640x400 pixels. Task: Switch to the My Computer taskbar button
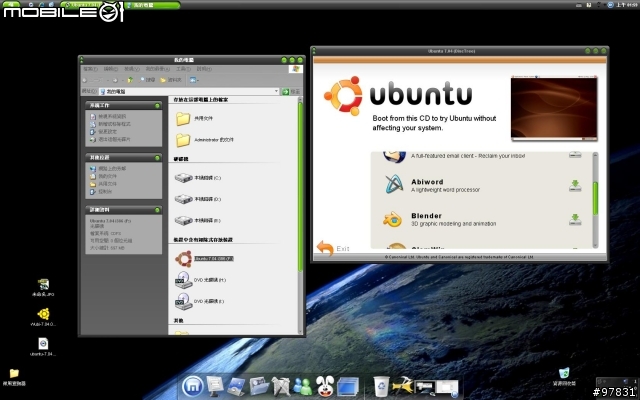click(x=152, y=5)
